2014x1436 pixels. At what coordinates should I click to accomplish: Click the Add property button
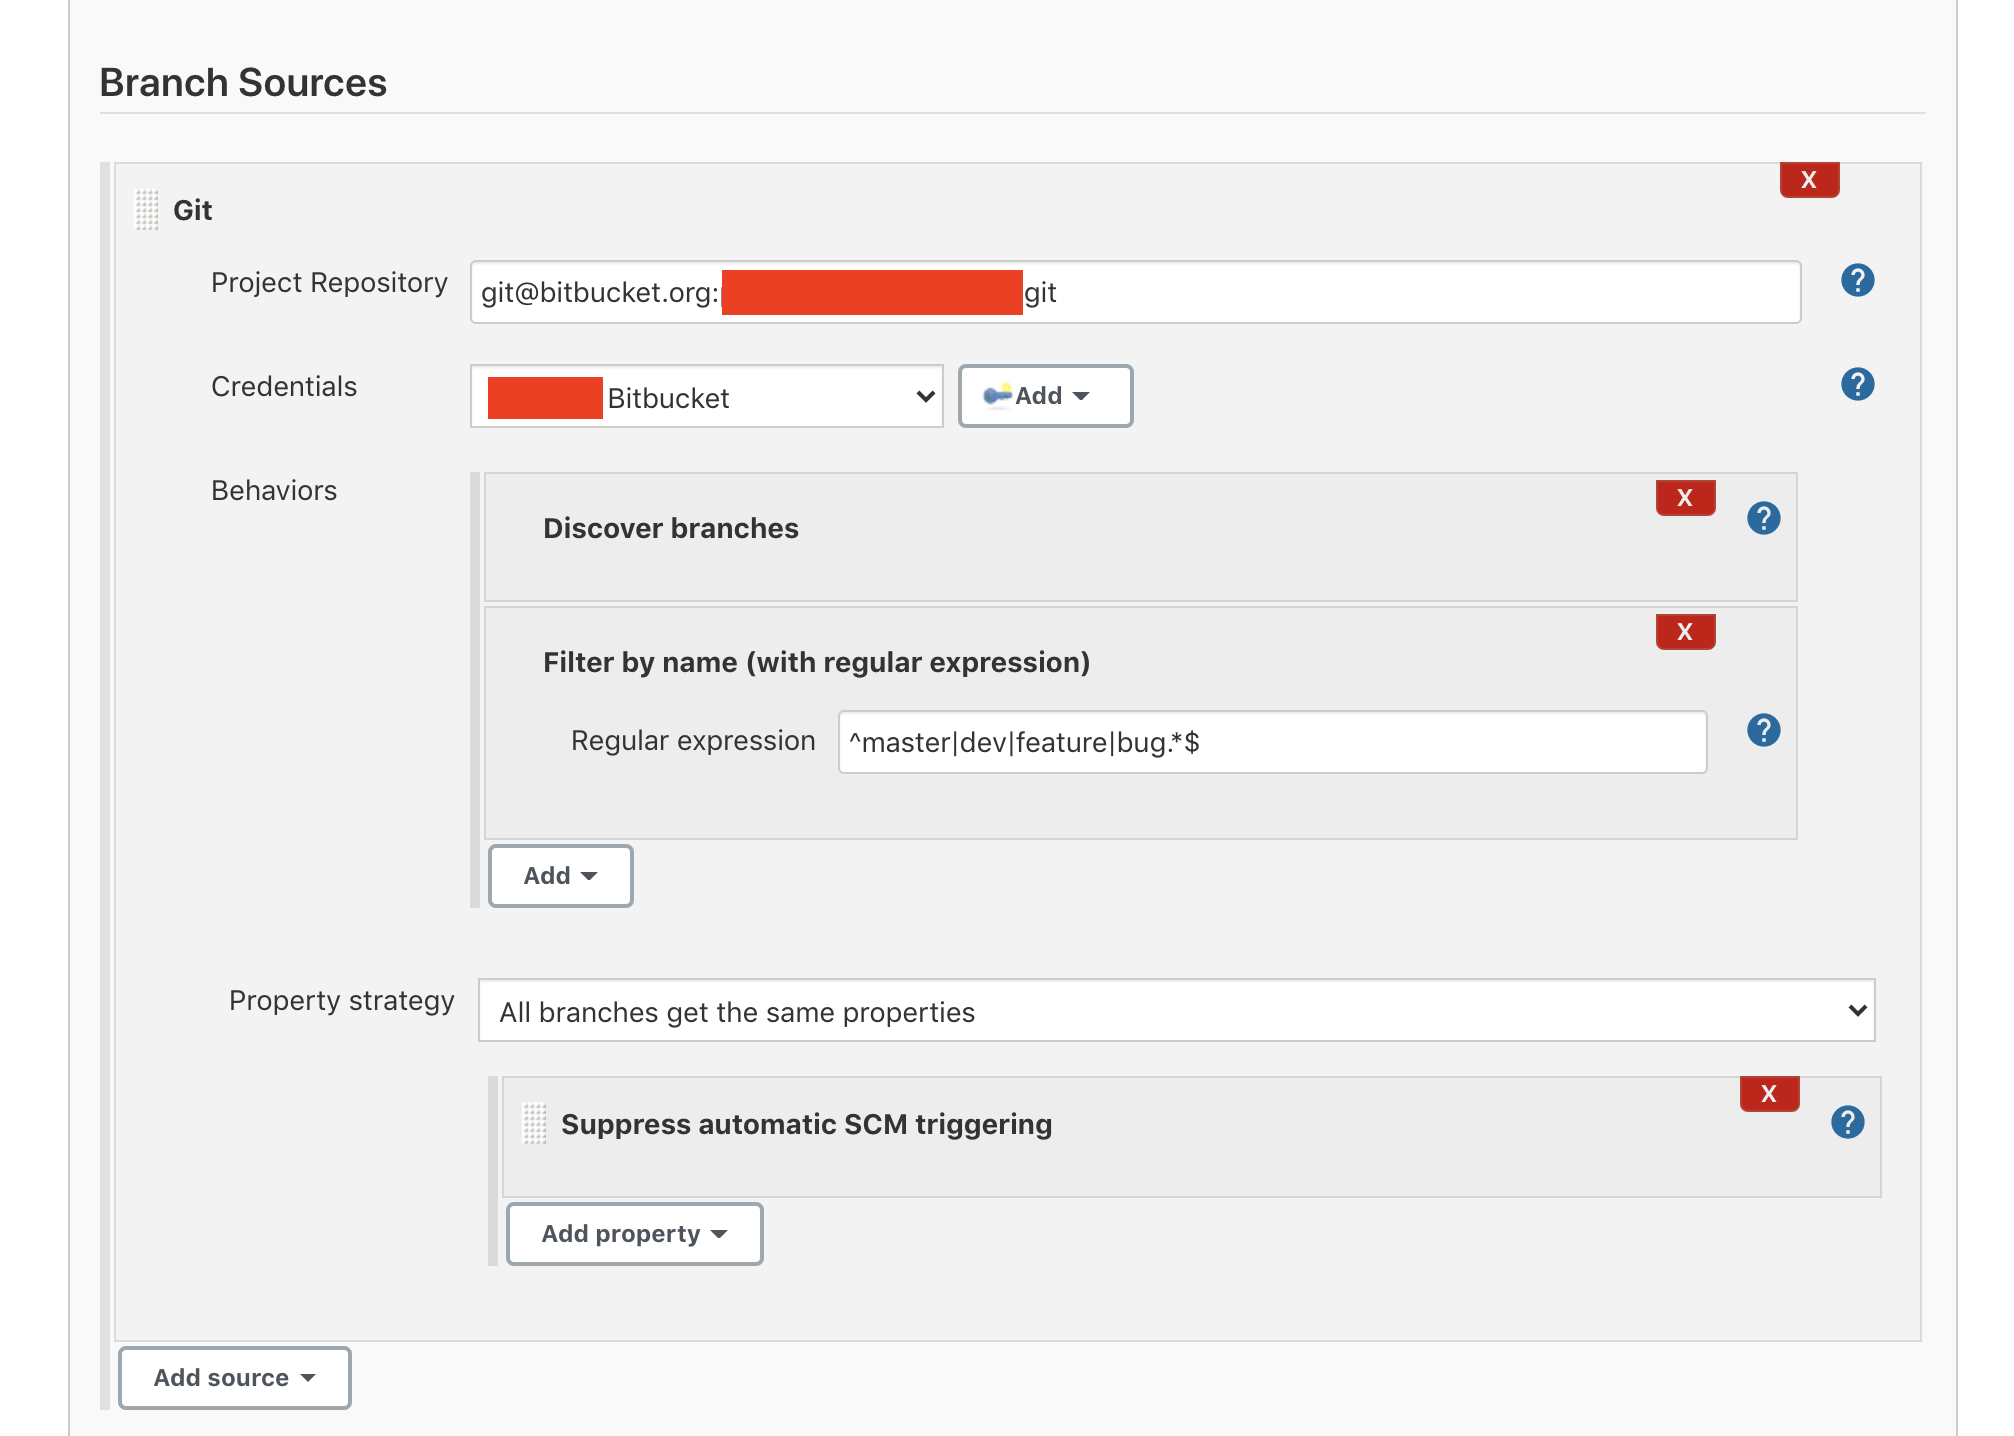634,1234
